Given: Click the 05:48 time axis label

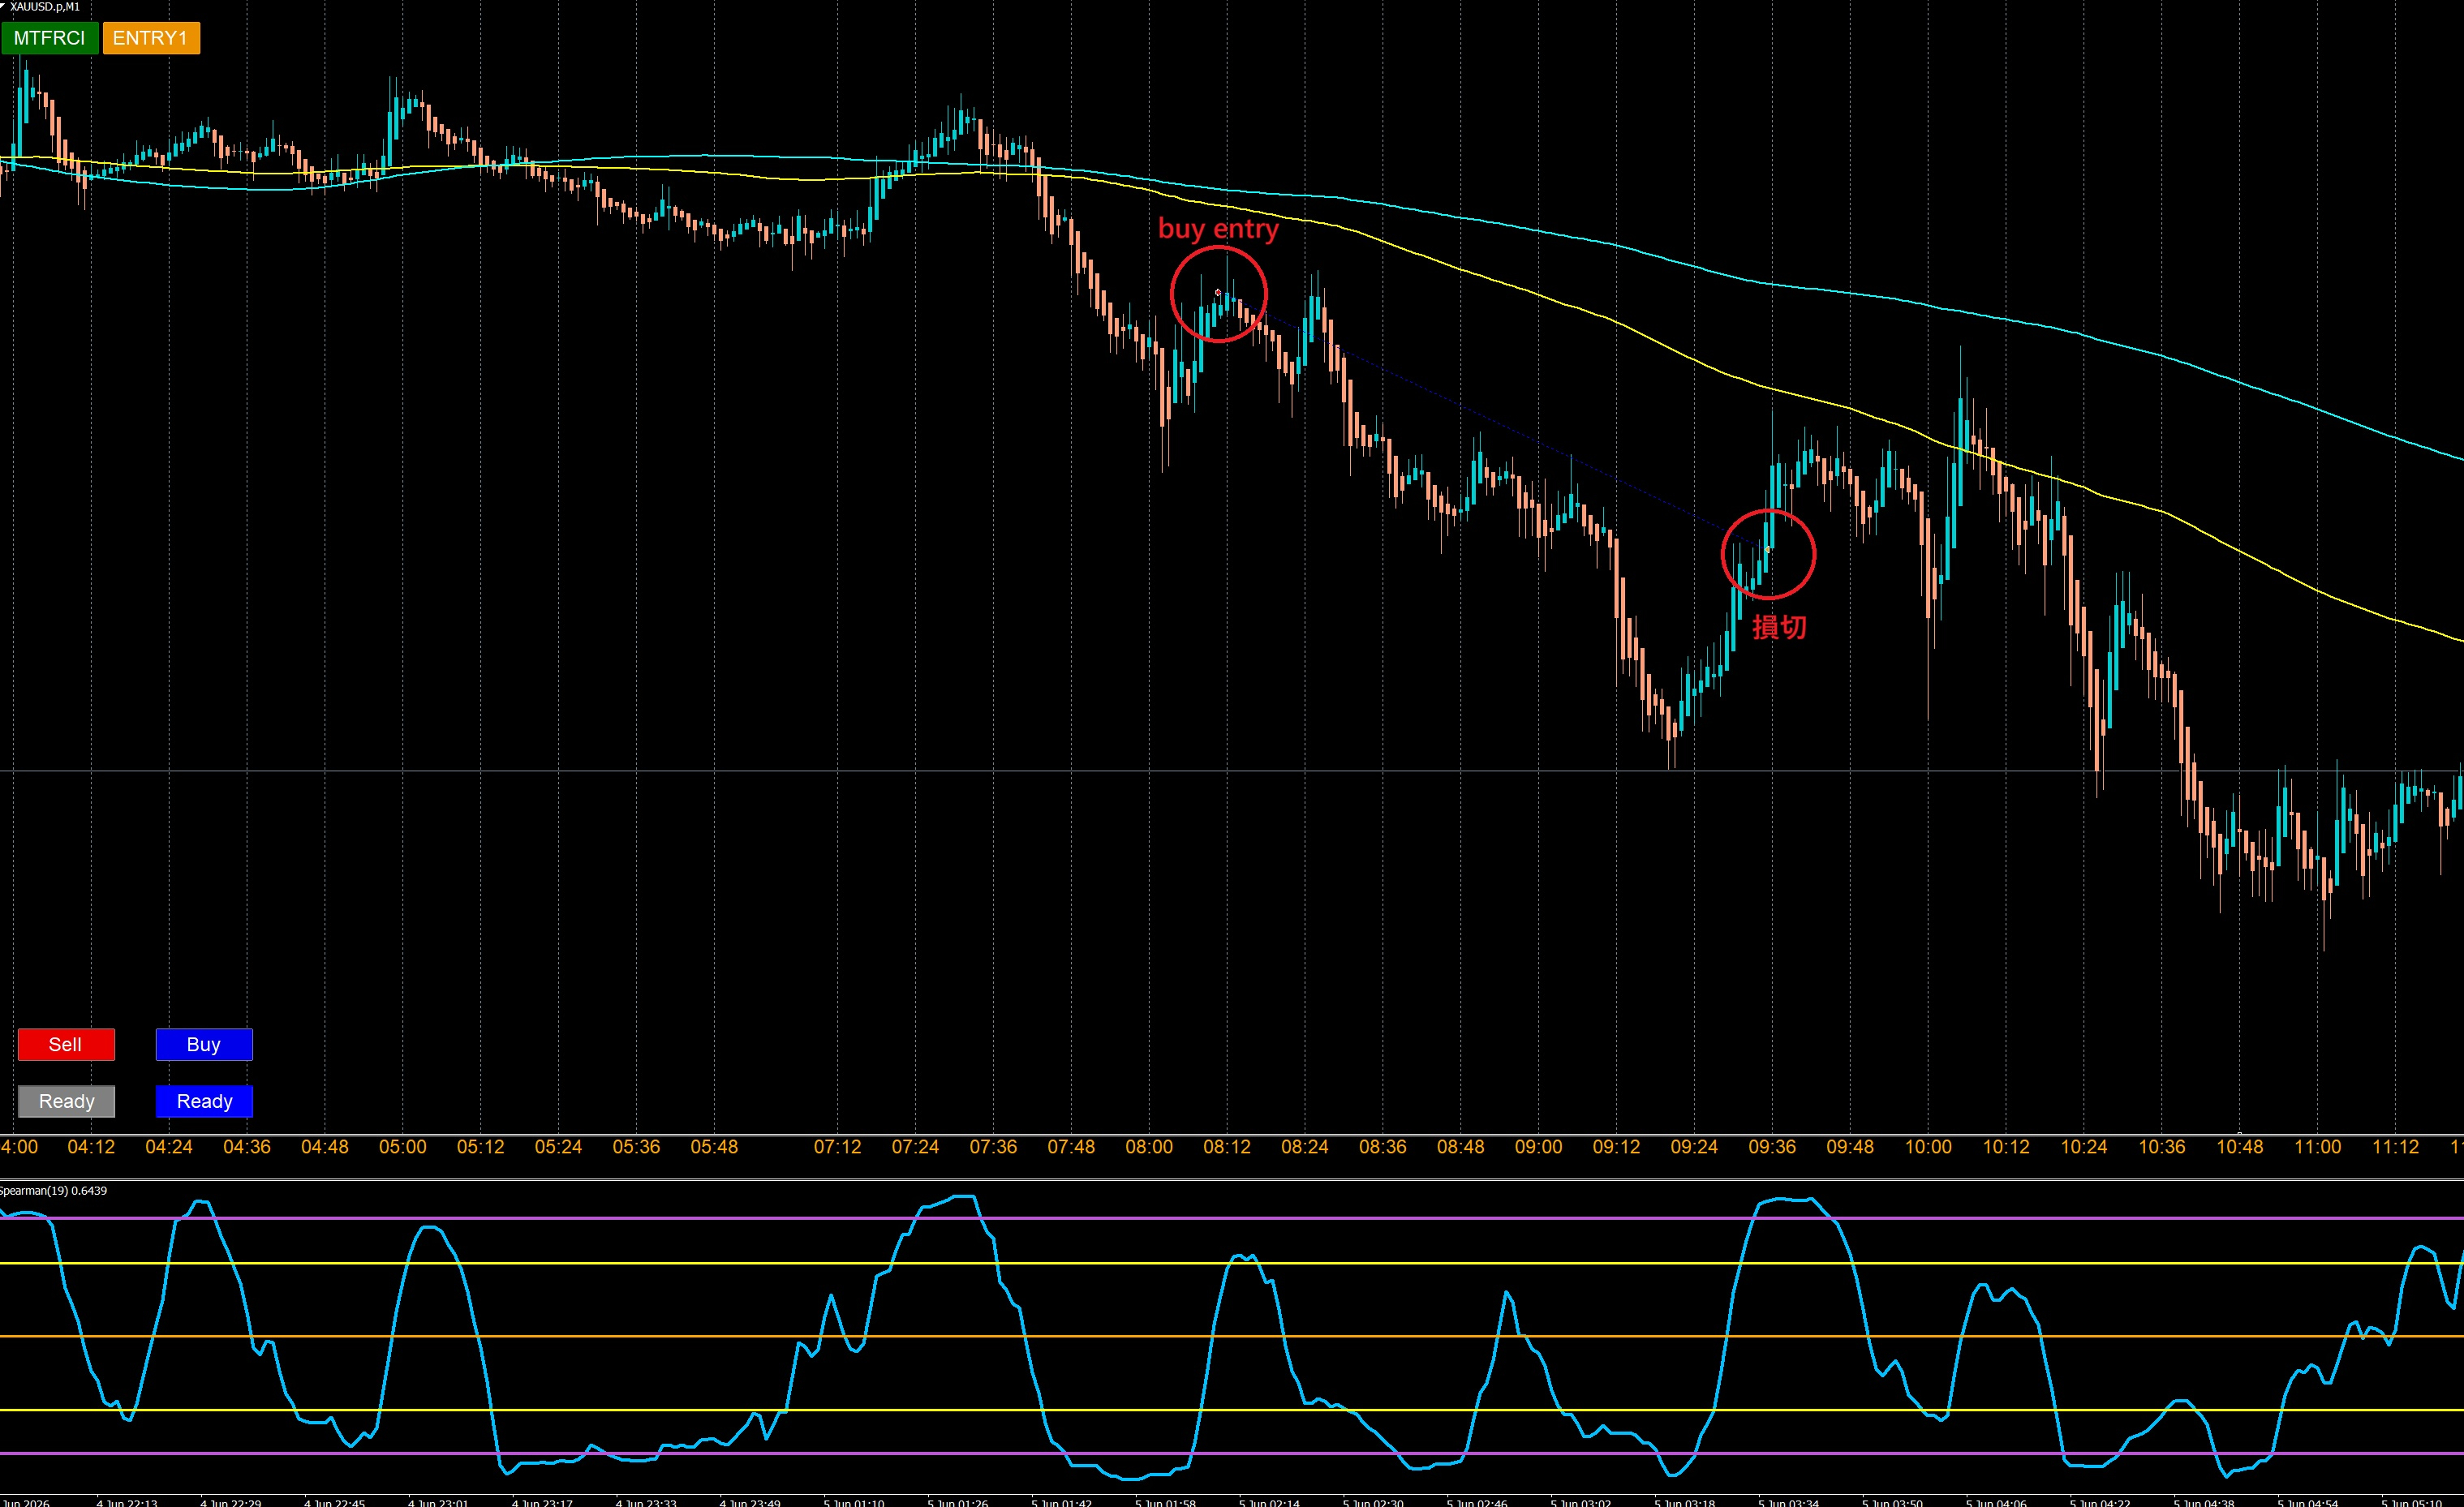Looking at the screenshot, I should tap(714, 1147).
